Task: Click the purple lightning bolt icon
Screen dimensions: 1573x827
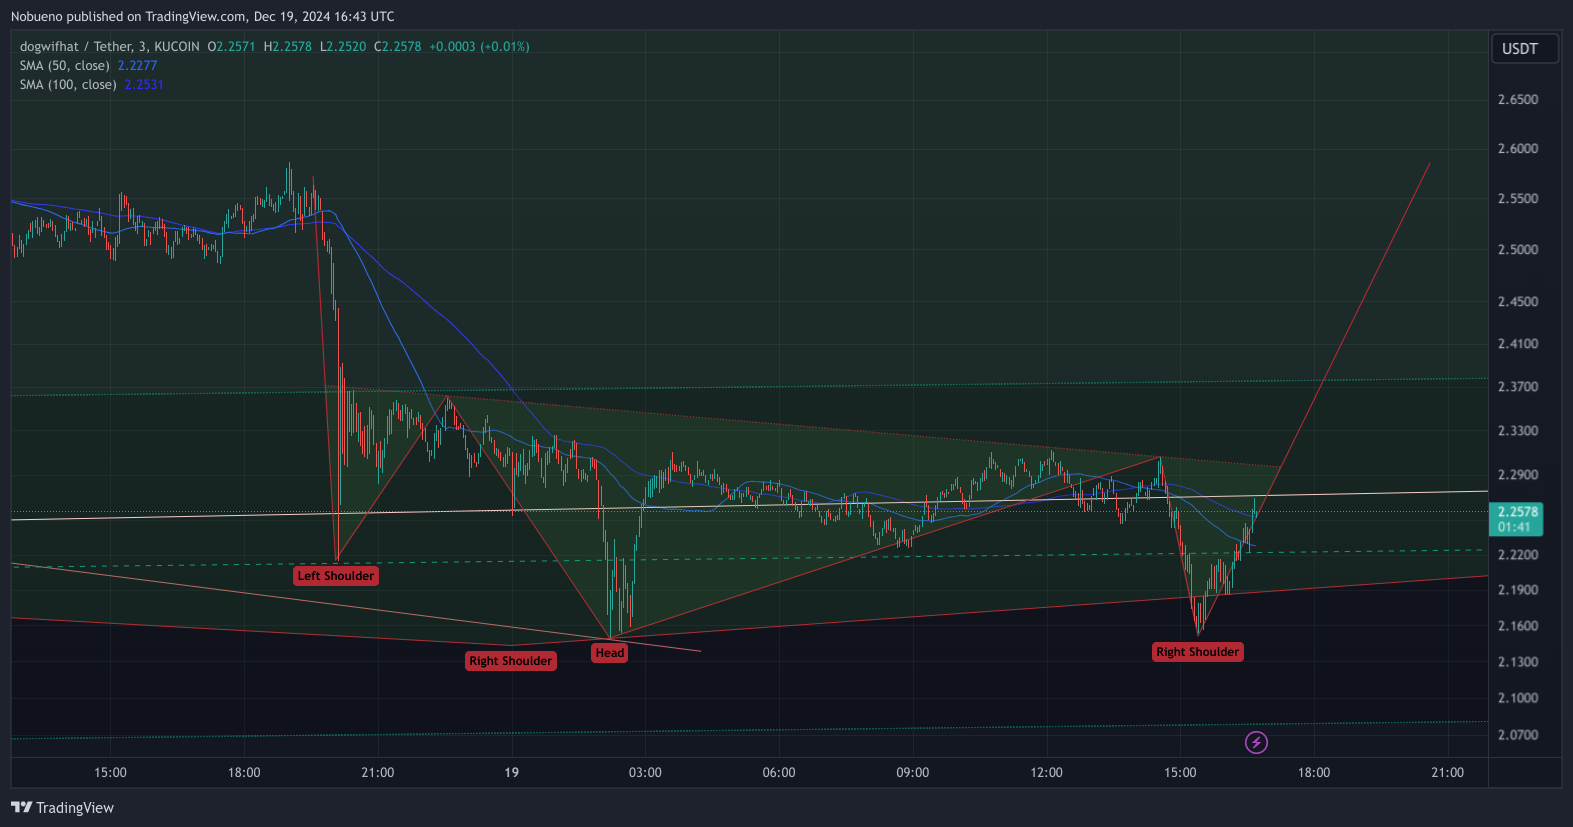Action: click(1256, 742)
